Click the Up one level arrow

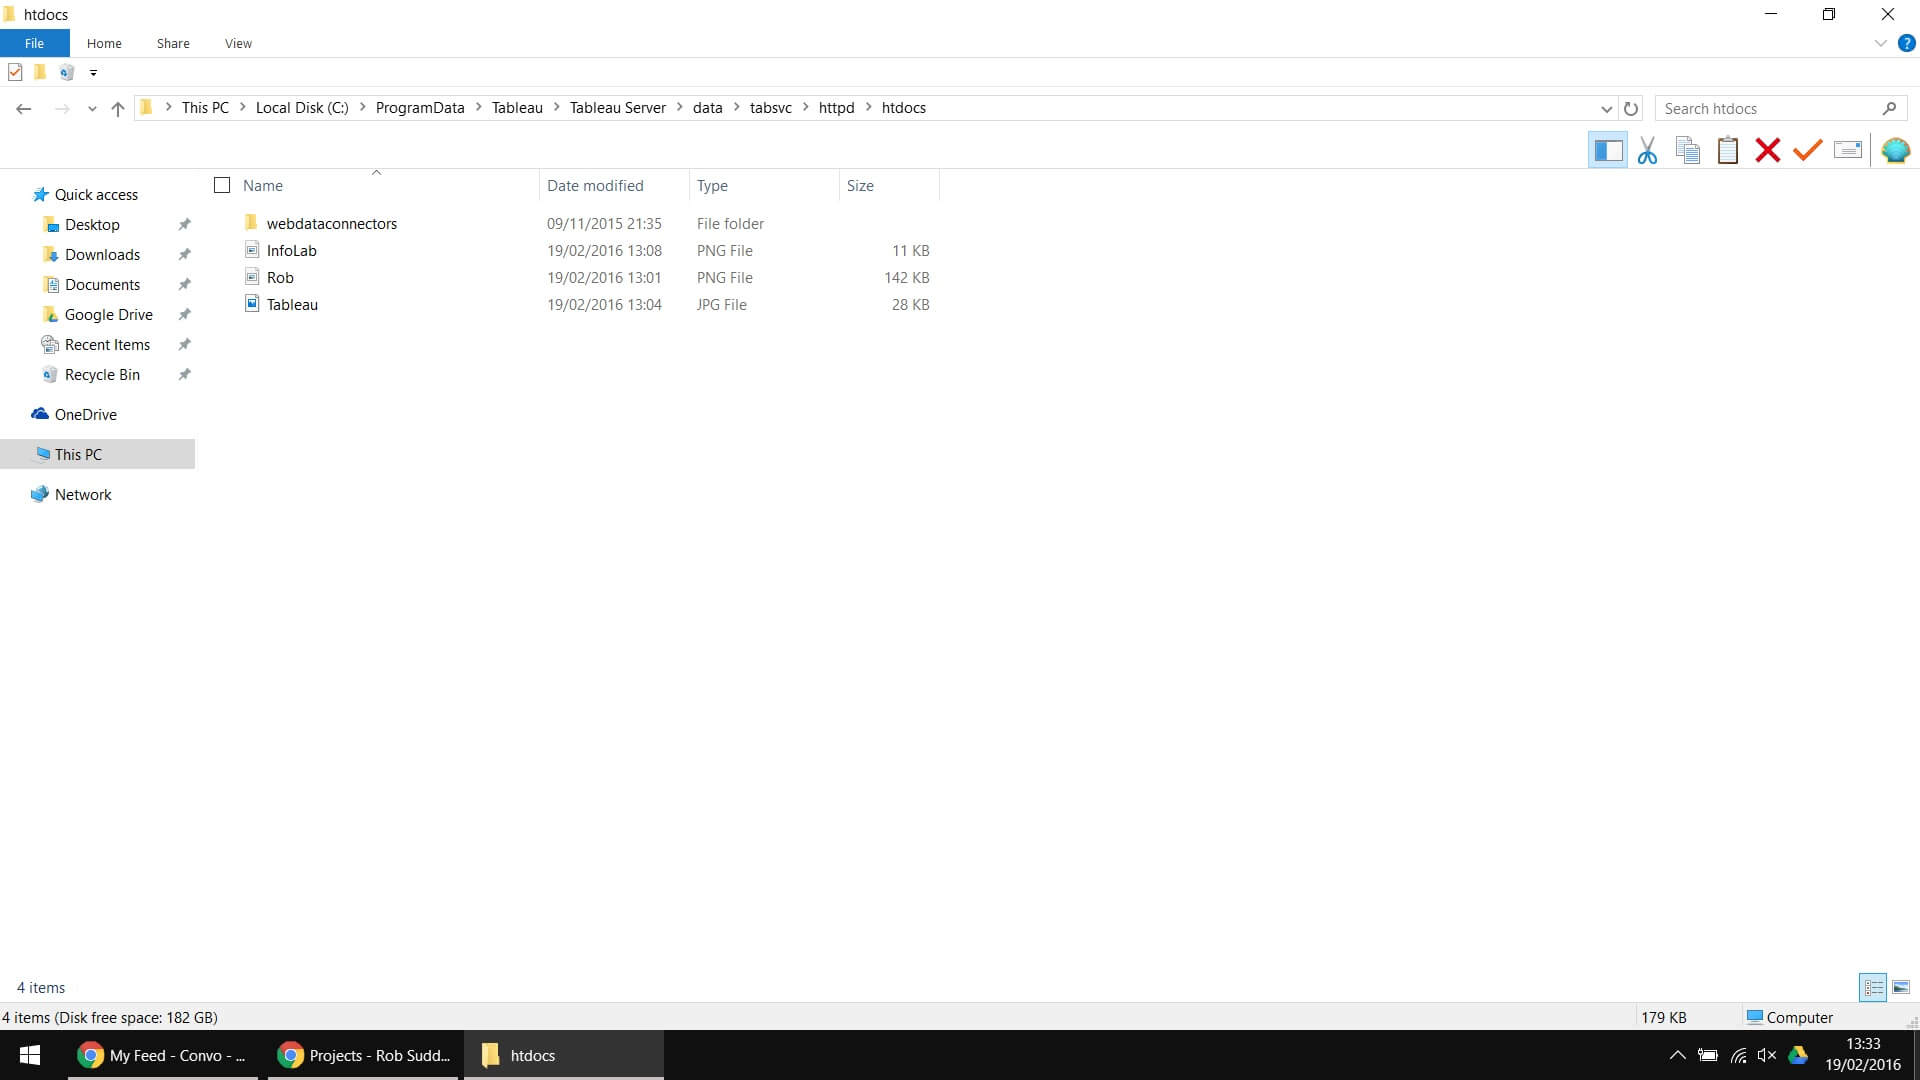pos(118,108)
